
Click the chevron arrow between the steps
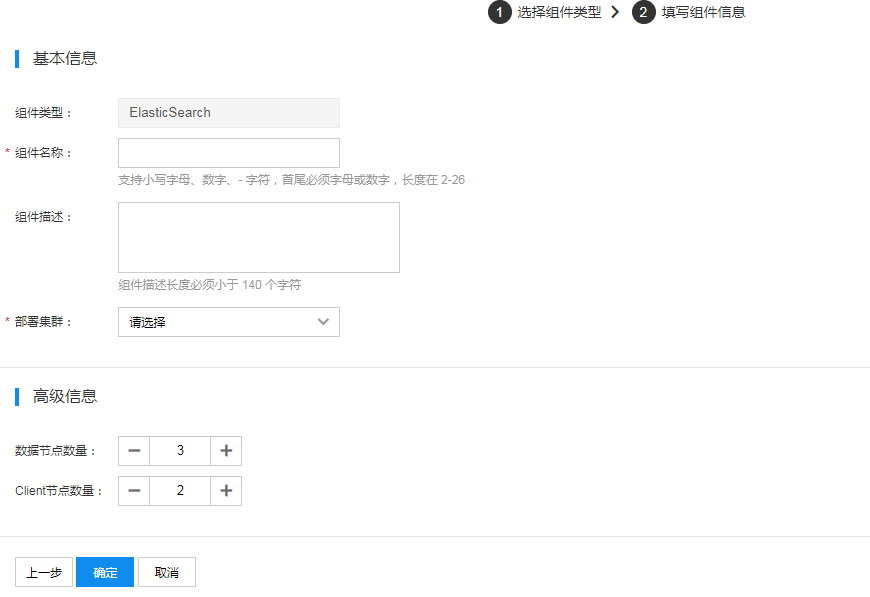615,12
